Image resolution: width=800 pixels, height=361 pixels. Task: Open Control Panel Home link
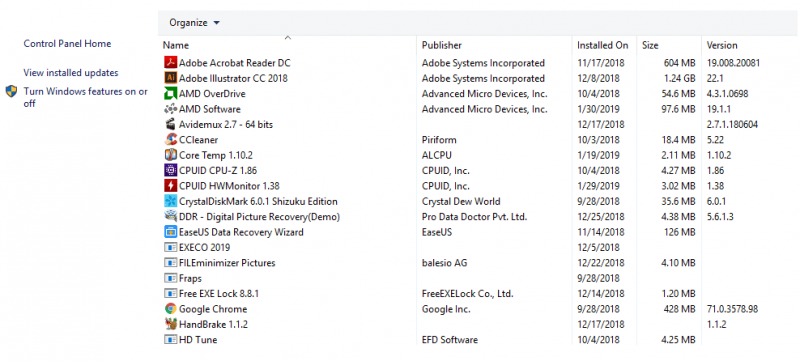pos(67,44)
